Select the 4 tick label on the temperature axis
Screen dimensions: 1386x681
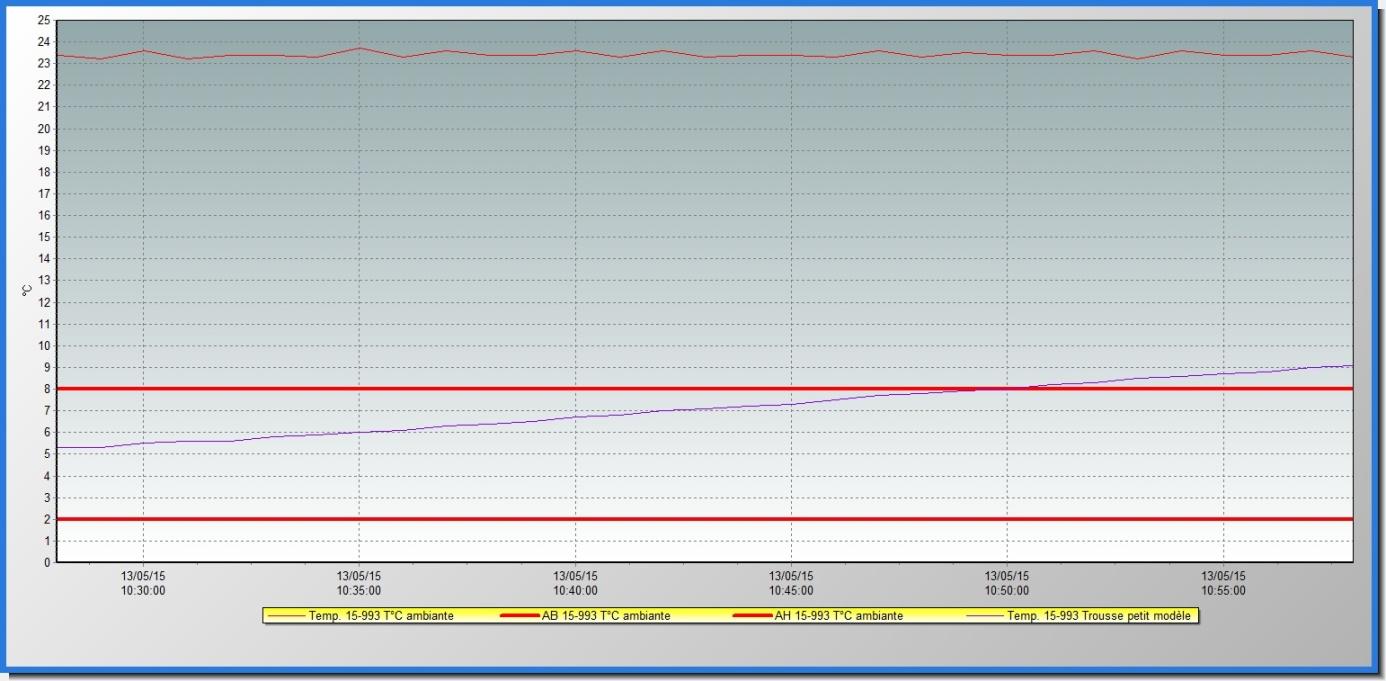click(46, 475)
